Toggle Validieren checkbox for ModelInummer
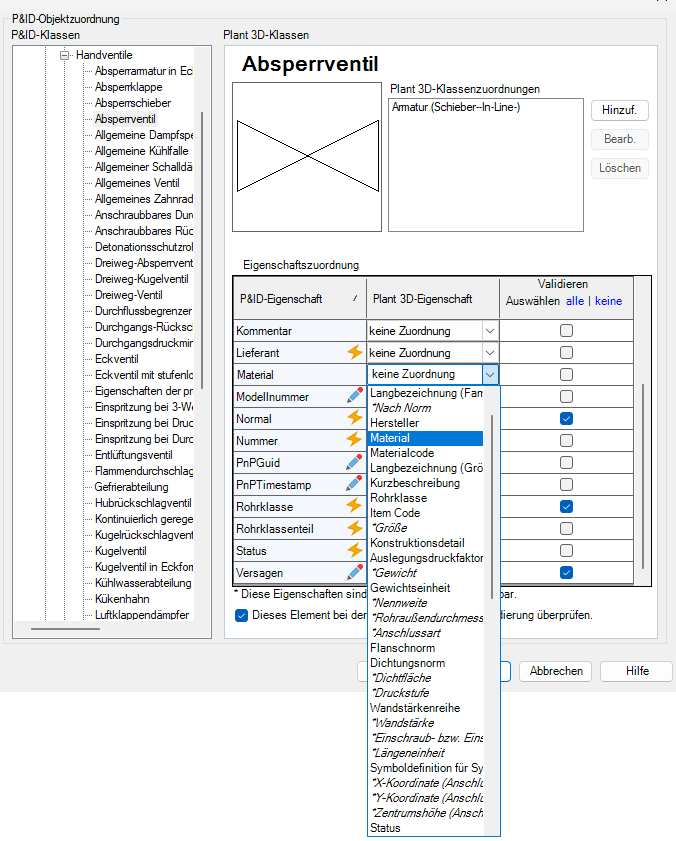676x841 pixels. (566, 396)
